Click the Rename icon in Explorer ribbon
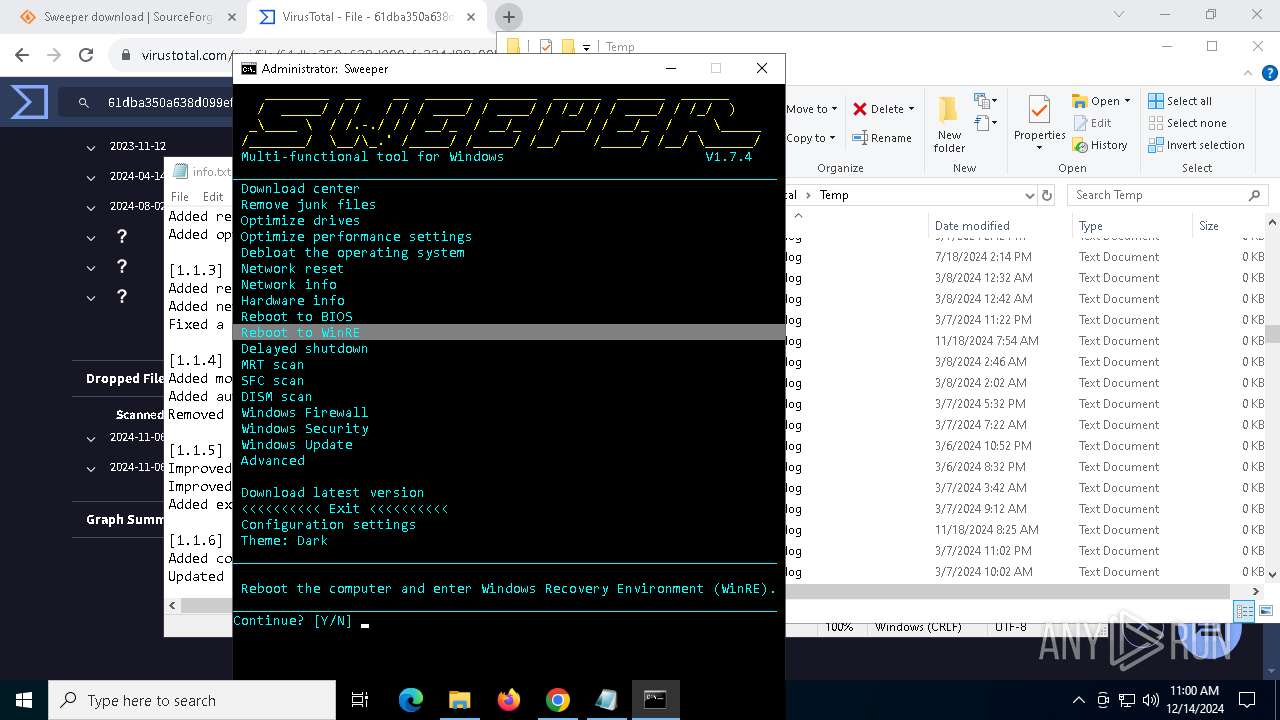This screenshot has height=720, width=1280. pyautogui.click(x=859, y=138)
